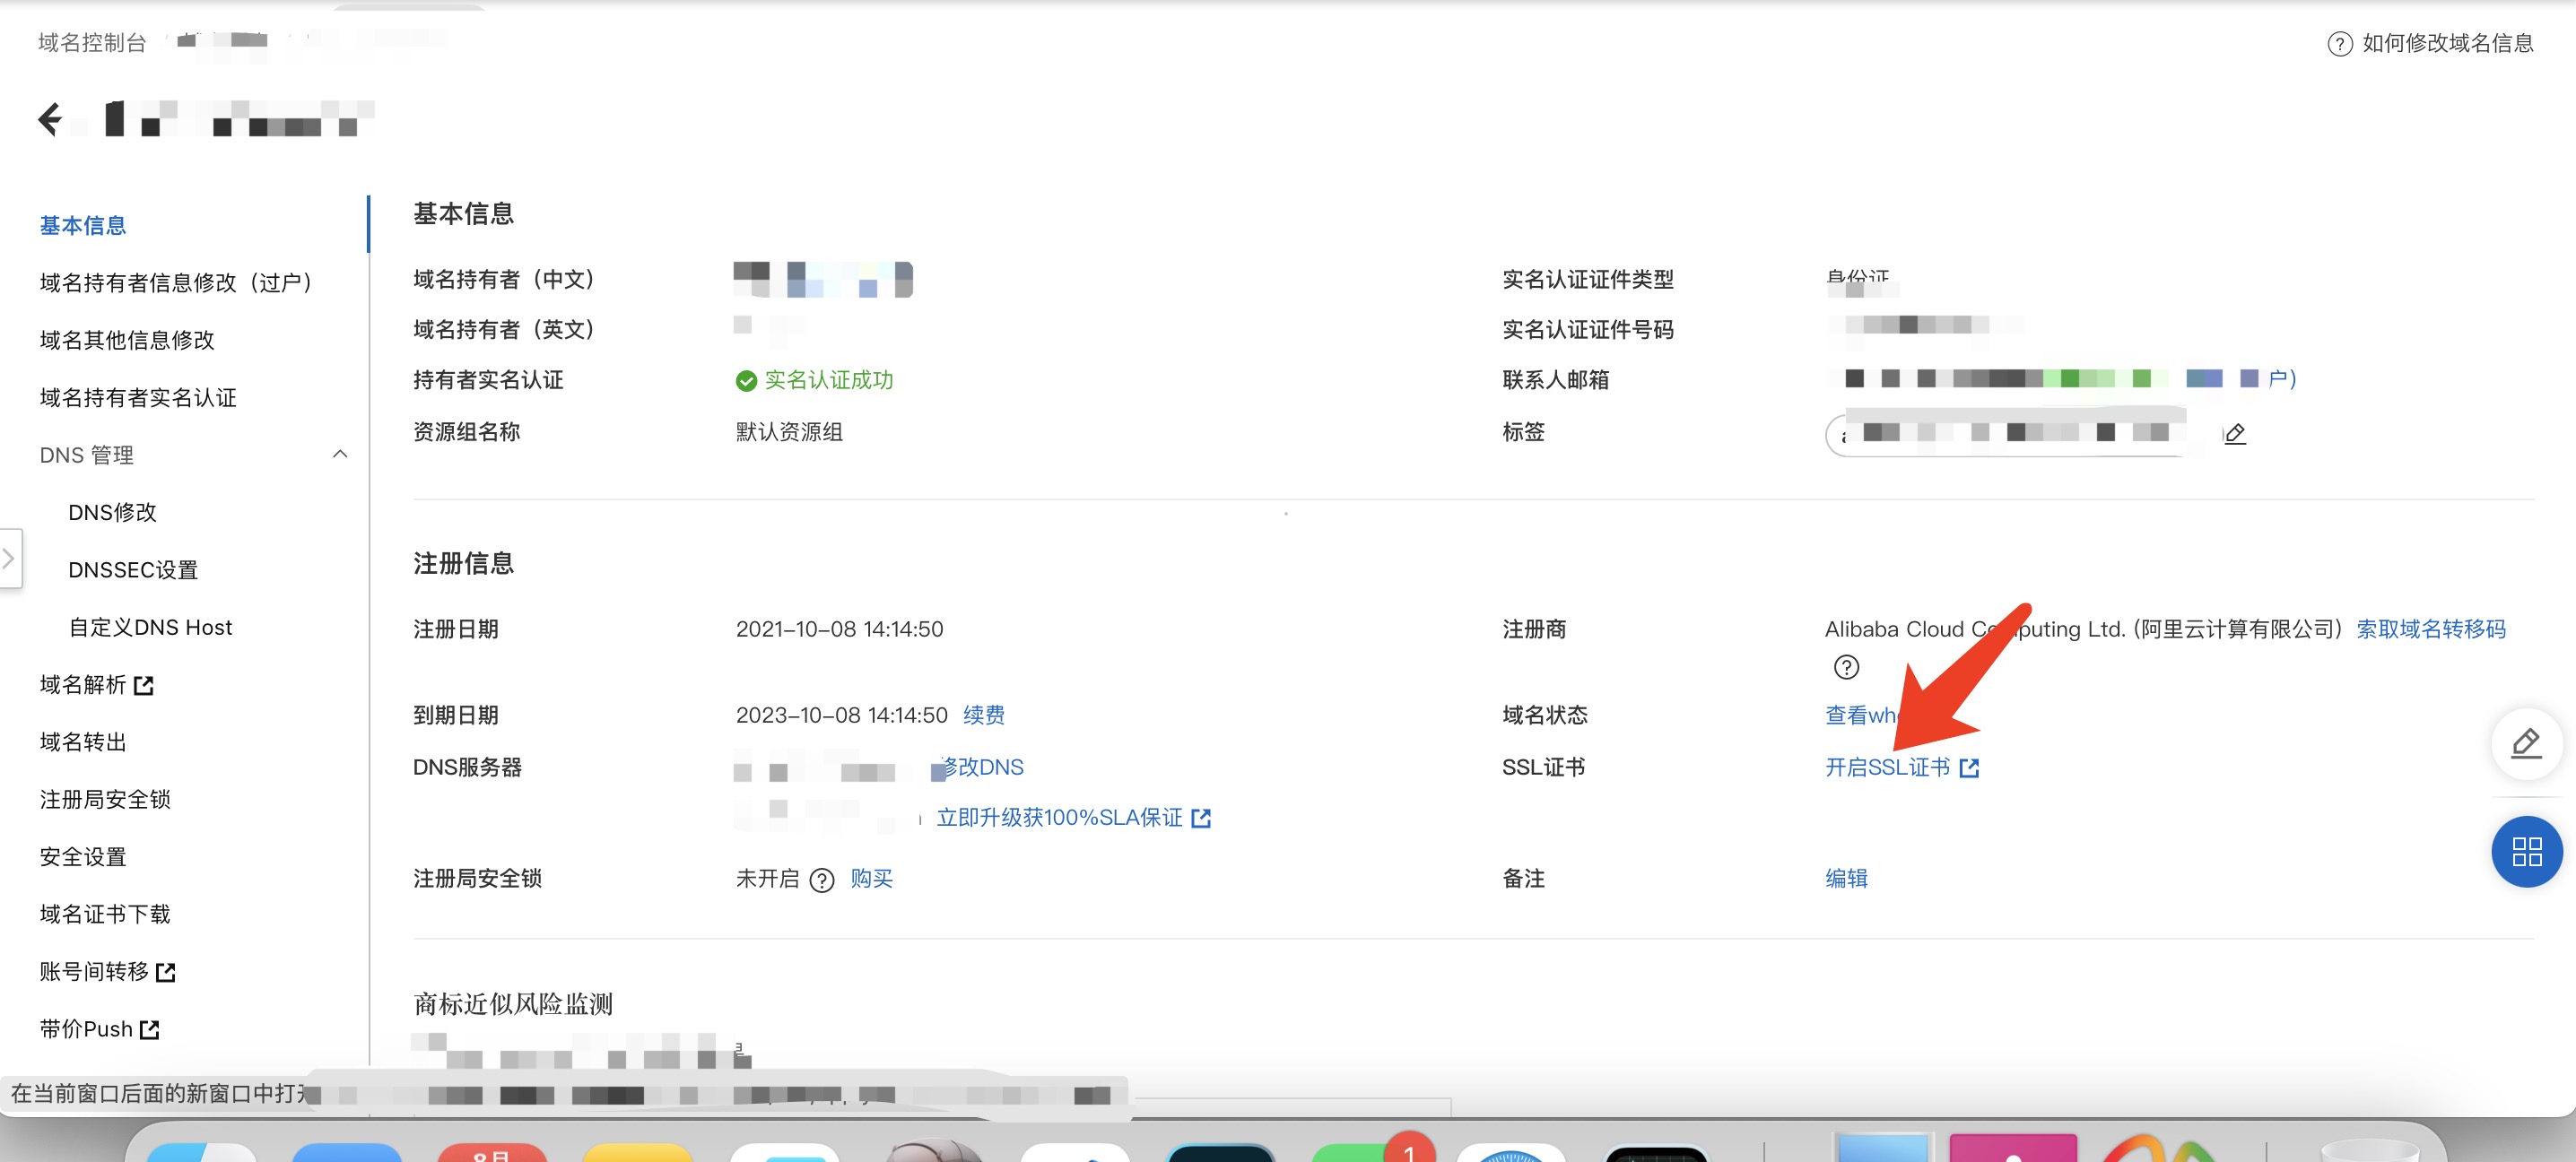Viewport: 2576px width, 1162px height.
Task: Click the 查看whois link
Action: [x=1862, y=715]
